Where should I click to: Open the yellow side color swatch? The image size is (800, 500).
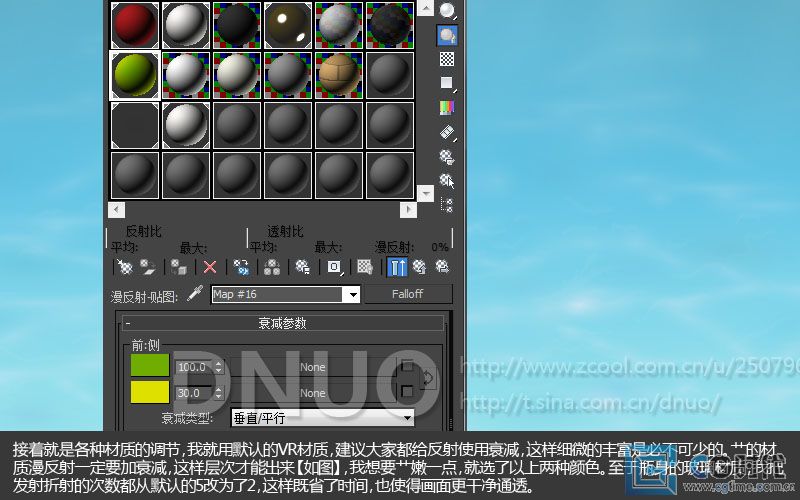[x=150, y=392]
